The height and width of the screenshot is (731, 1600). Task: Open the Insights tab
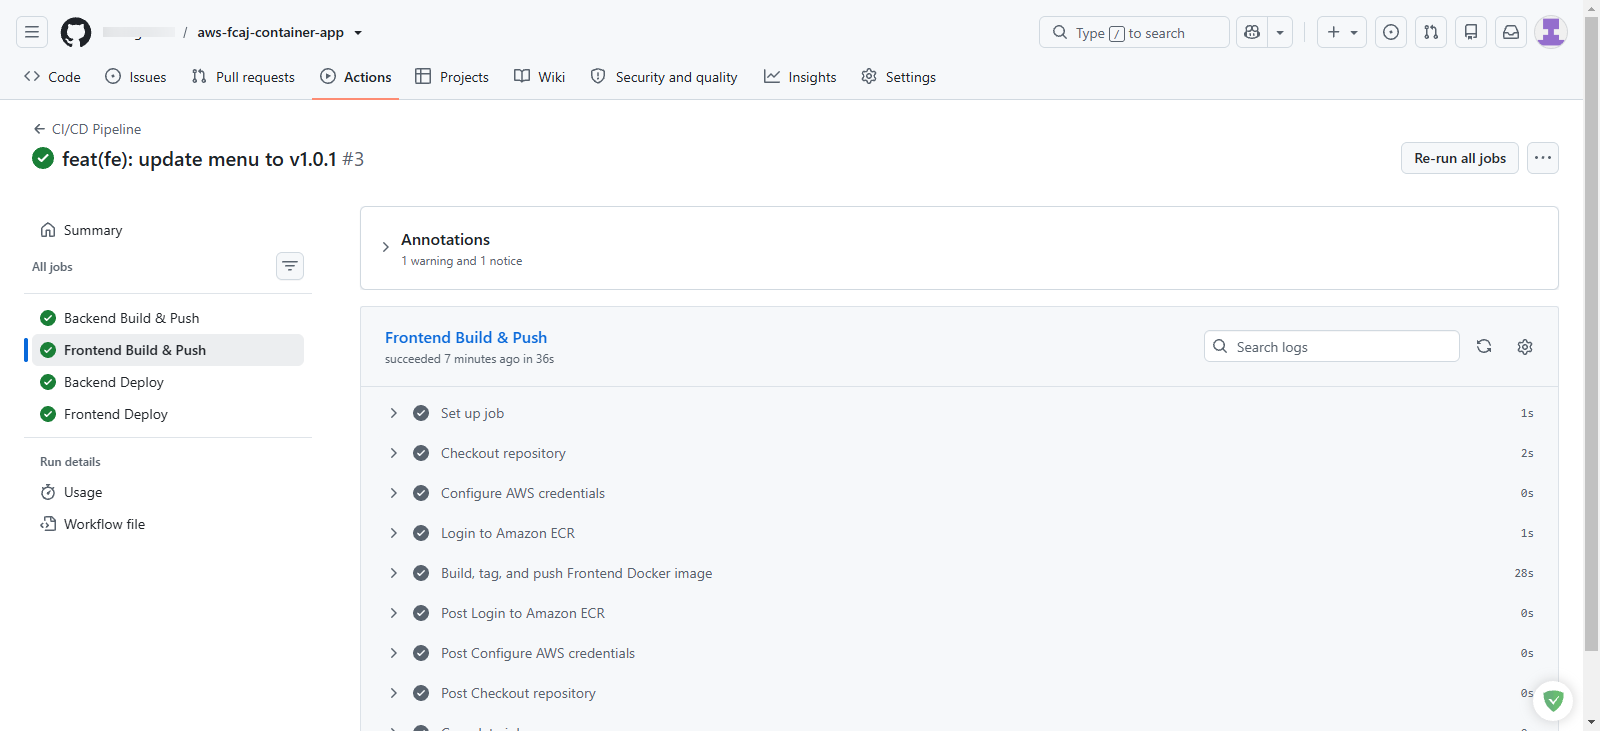[x=800, y=77]
